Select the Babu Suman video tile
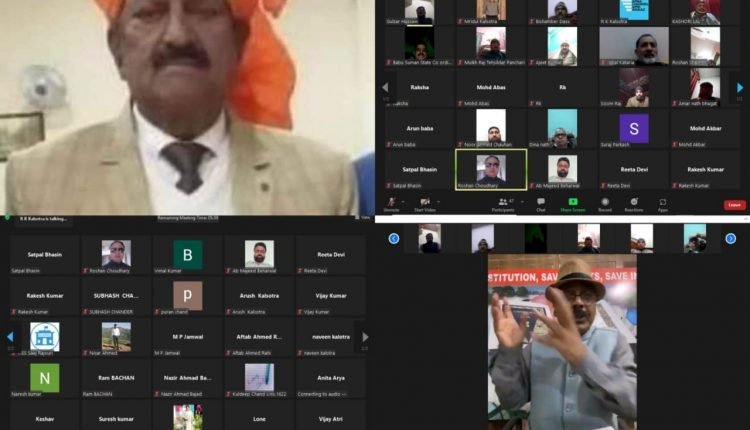The width and height of the screenshot is (750, 430). point(419,46)
